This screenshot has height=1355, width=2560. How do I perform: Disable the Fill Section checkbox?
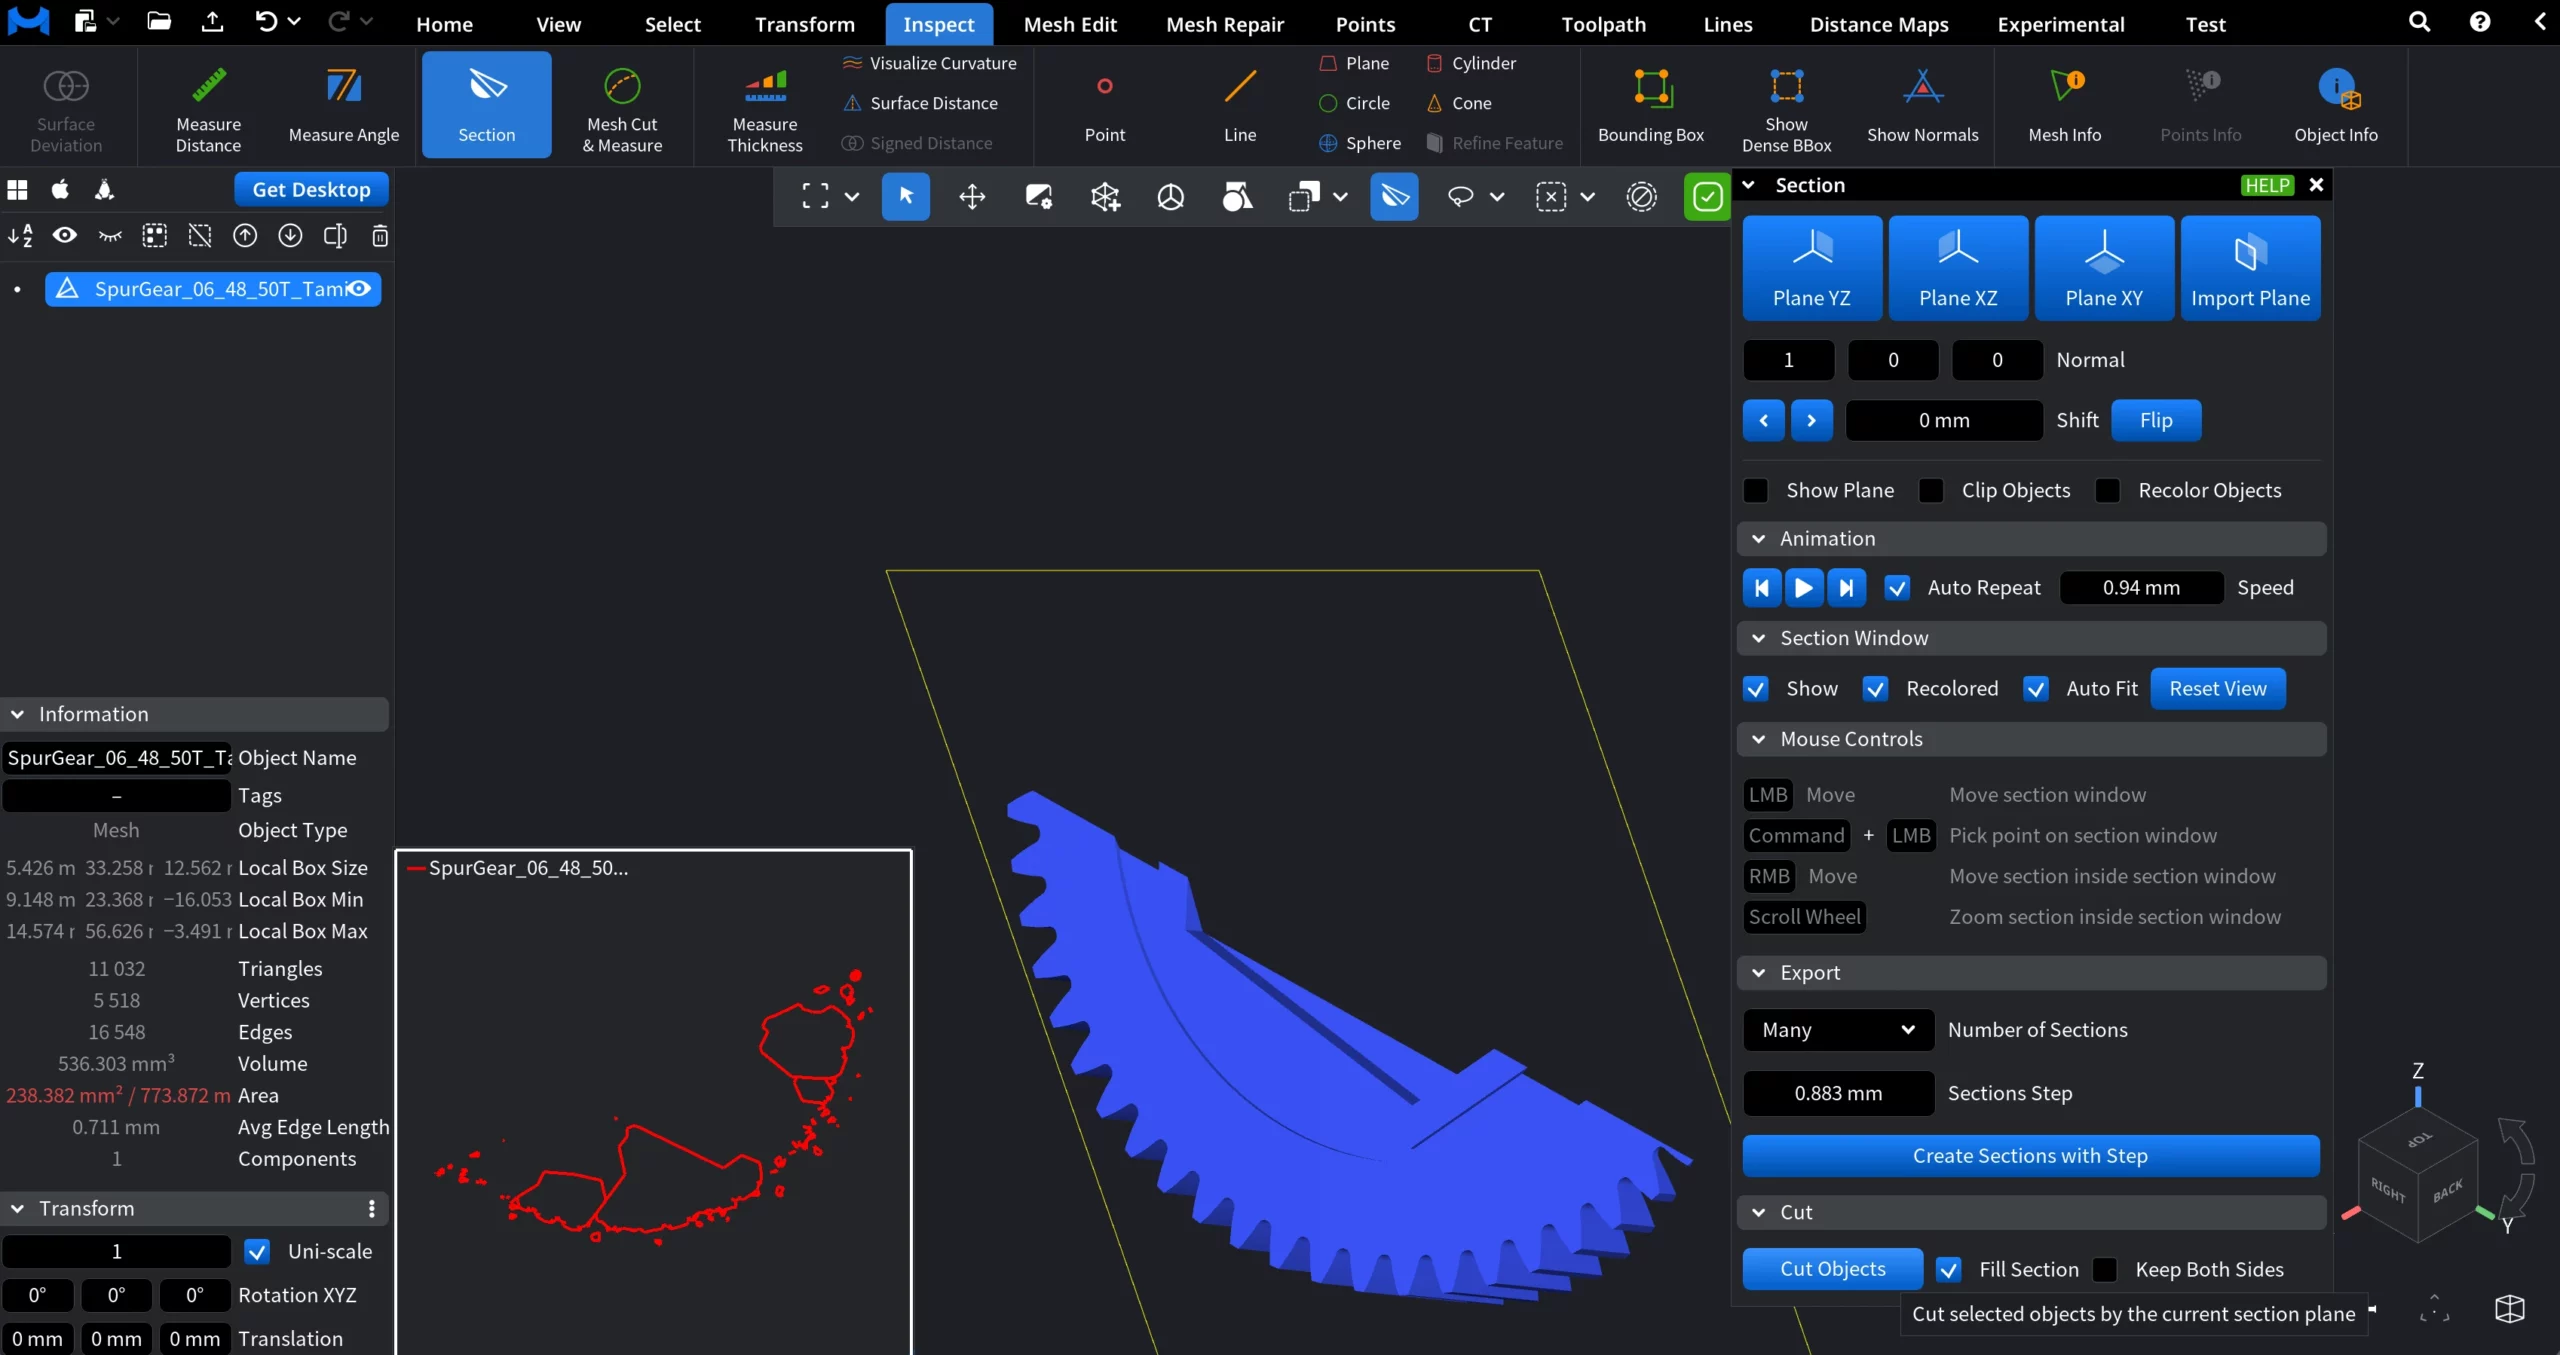click(x=1948, y=1269)
